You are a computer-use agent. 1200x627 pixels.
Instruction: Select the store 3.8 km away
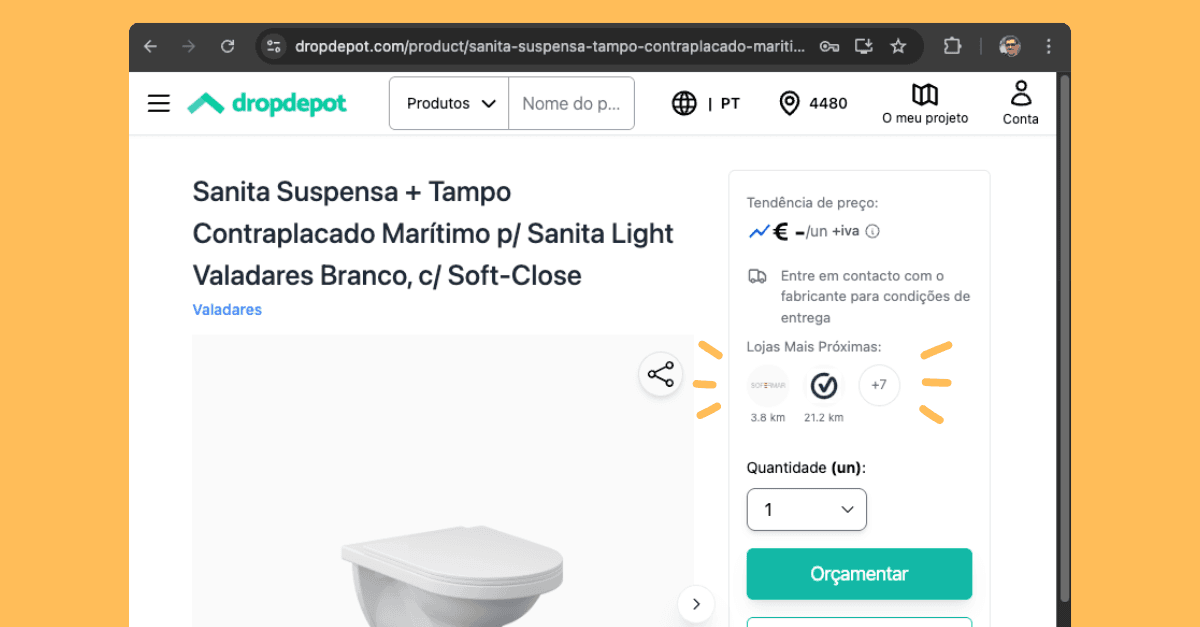768,386
